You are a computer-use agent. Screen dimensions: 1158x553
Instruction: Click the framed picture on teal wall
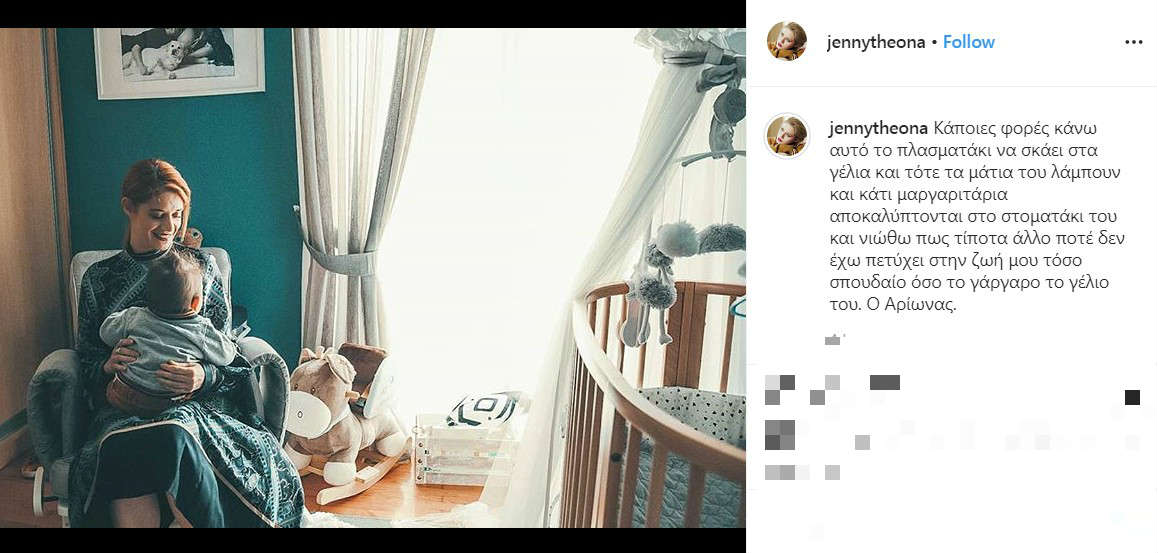(x=179, y=62)
